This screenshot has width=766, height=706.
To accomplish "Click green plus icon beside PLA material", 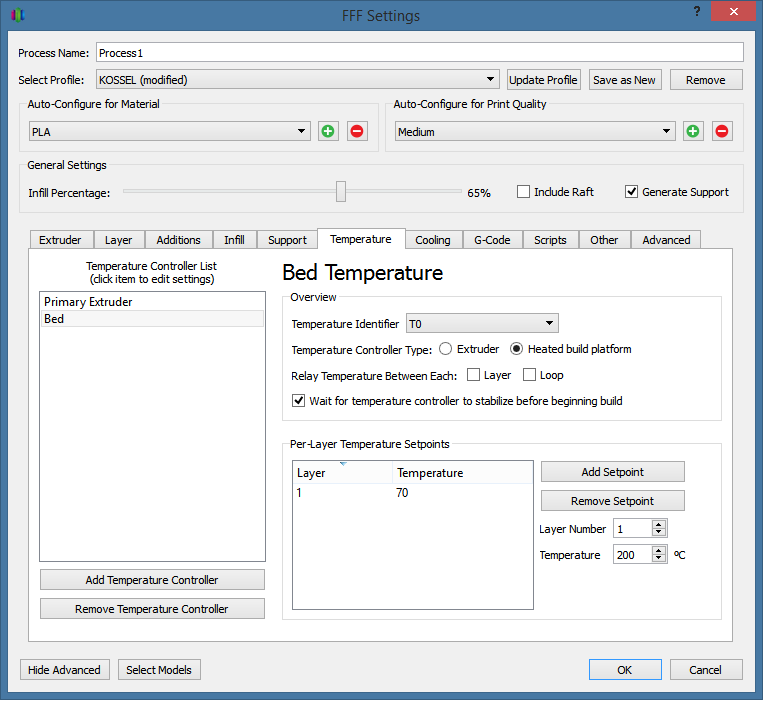I will click(x=328, y=131).
